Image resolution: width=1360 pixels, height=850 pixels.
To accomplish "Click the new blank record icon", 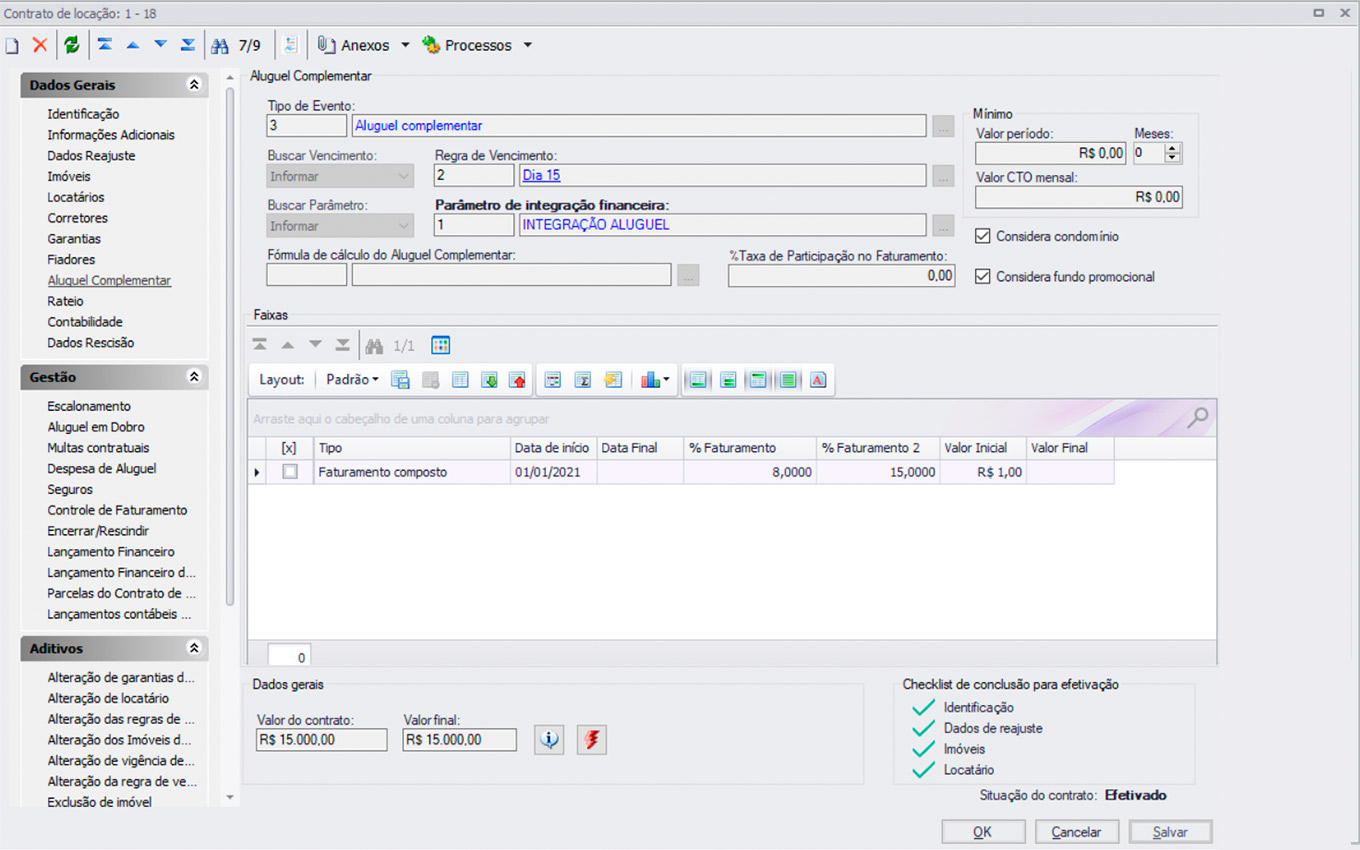I will coord(12,45).
